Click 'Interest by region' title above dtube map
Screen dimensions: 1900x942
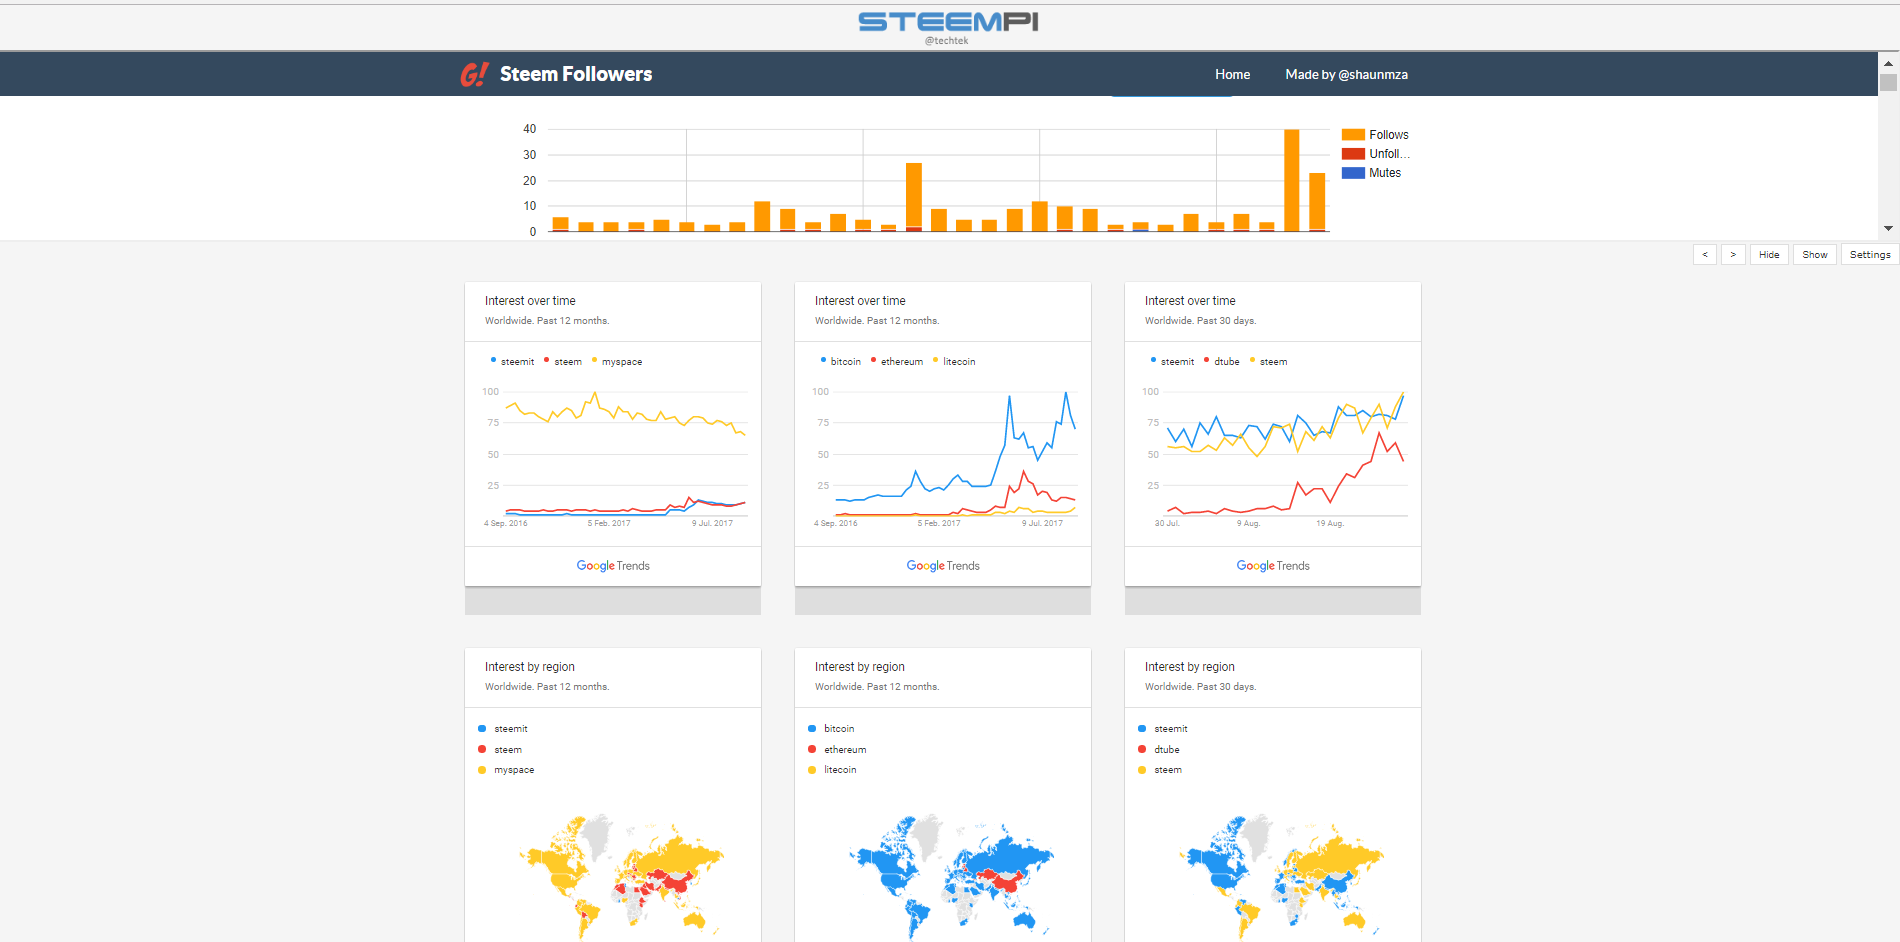coord(1189,667)
